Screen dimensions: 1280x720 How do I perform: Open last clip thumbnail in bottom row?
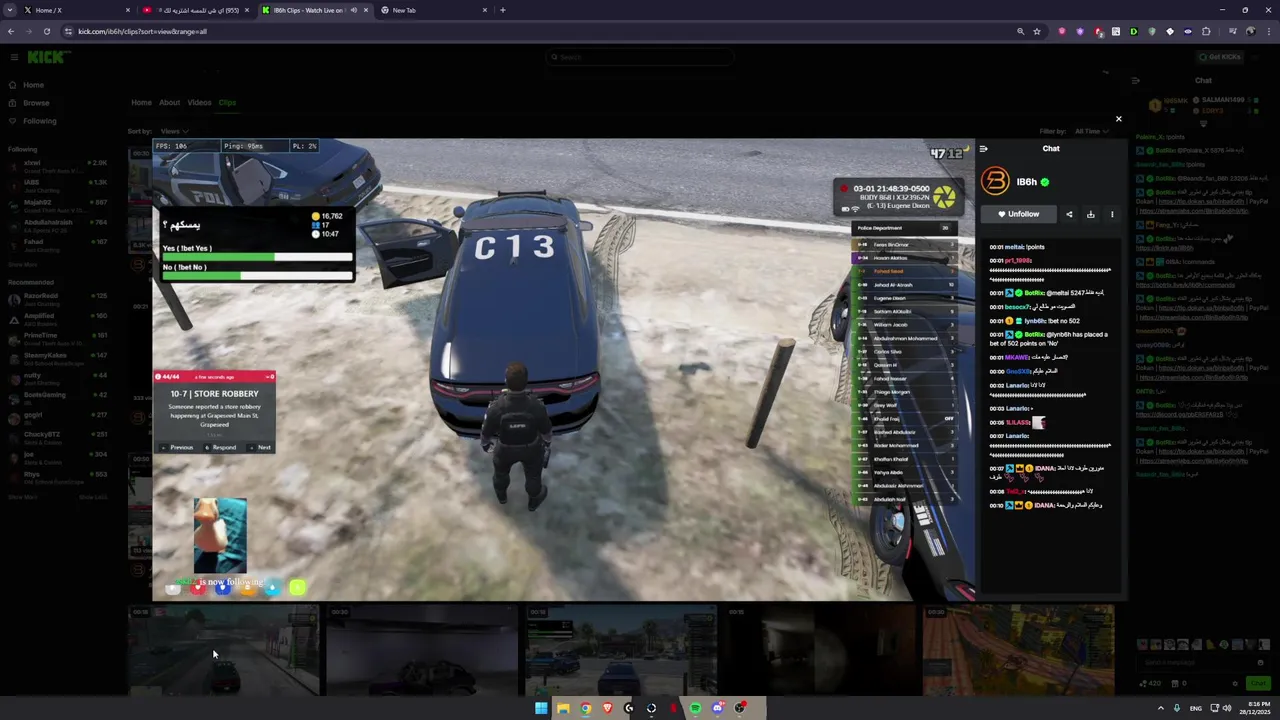coord(1018,650)
